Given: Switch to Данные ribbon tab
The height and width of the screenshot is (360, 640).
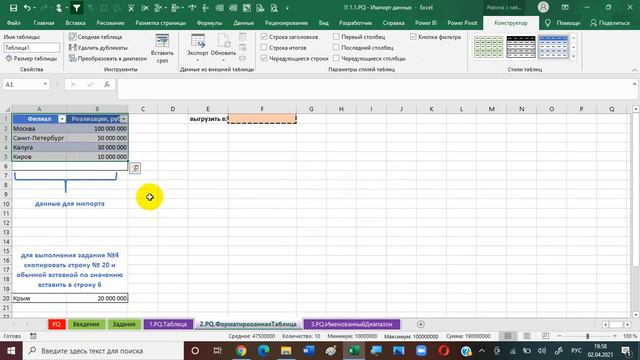Looking at the screenshot, I should (243, 23).
